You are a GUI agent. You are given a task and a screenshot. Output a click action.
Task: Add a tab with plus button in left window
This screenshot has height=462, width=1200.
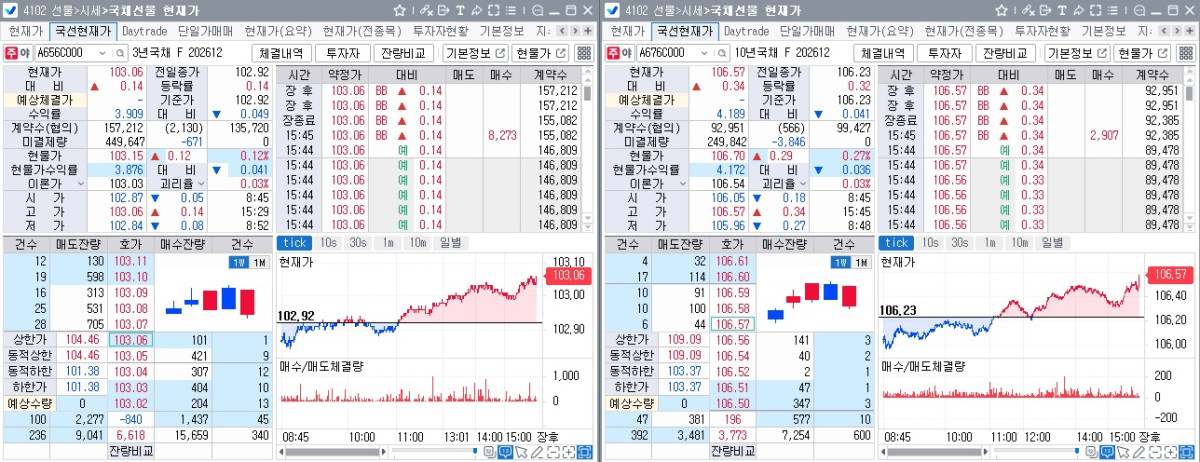click(x=588, y=31)
